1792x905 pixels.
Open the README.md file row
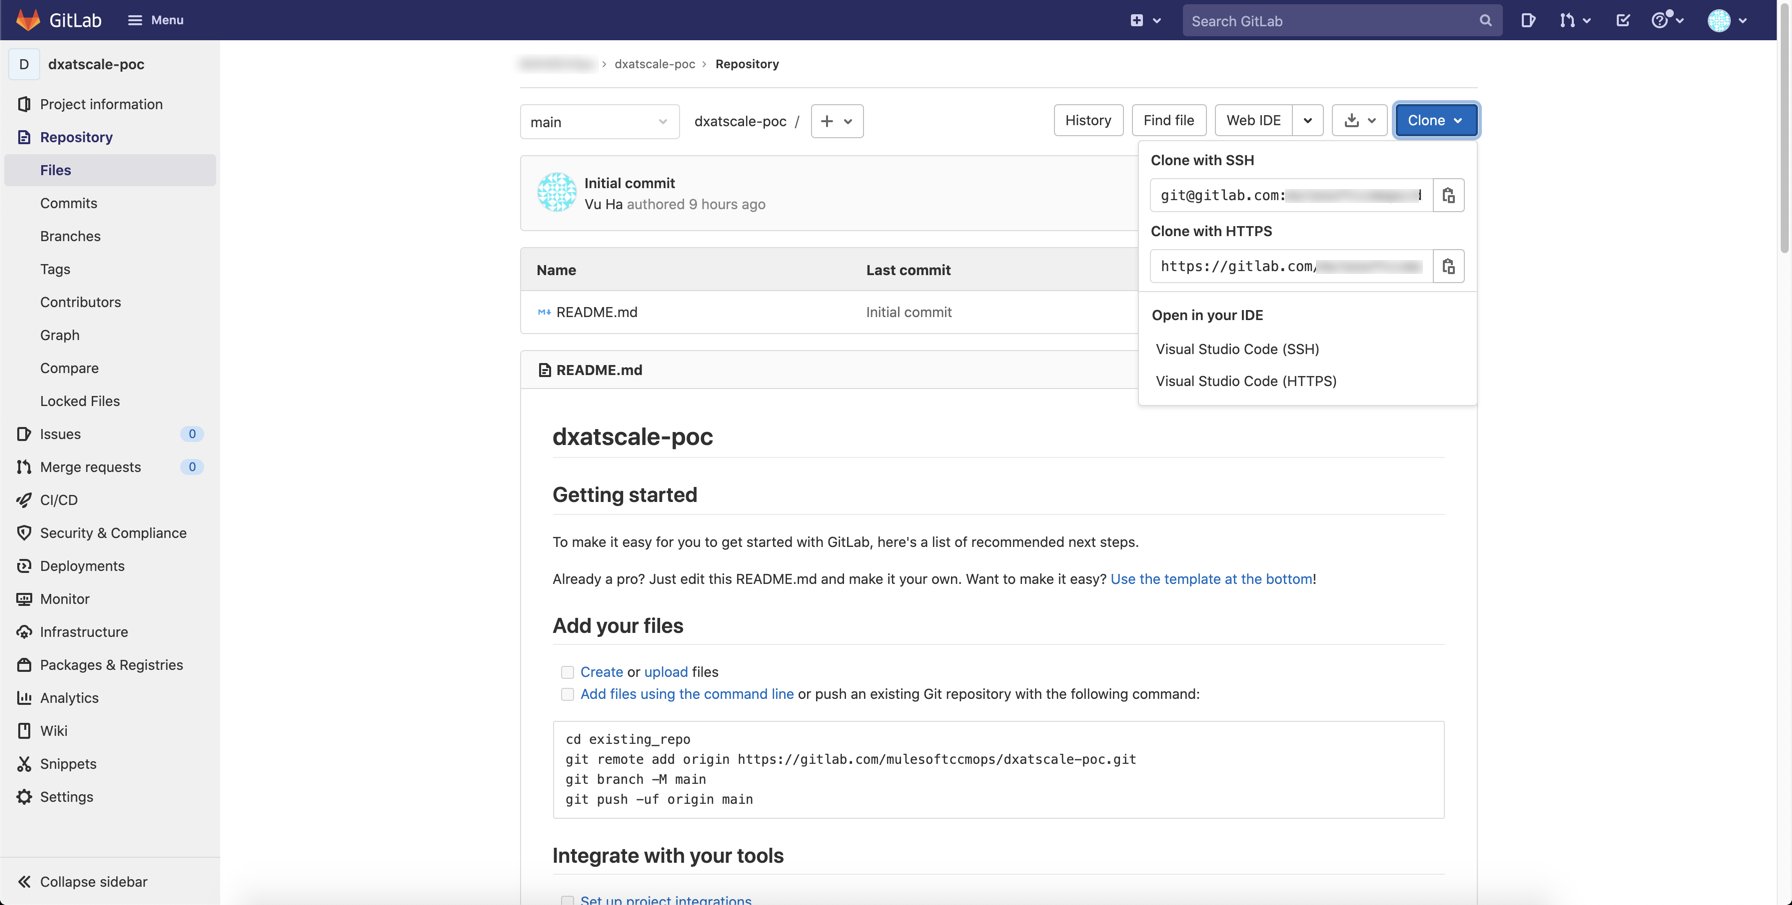(x=829, y=312)
